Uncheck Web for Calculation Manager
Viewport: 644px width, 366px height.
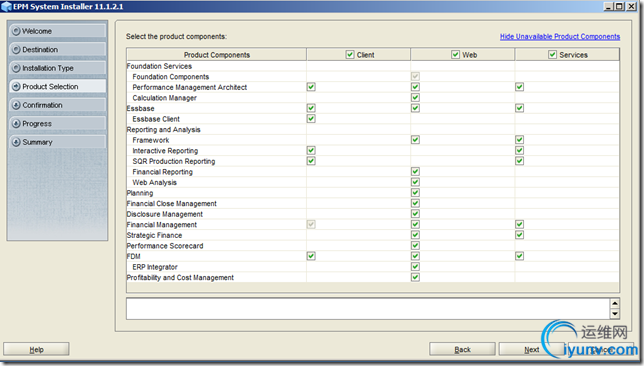415,97
